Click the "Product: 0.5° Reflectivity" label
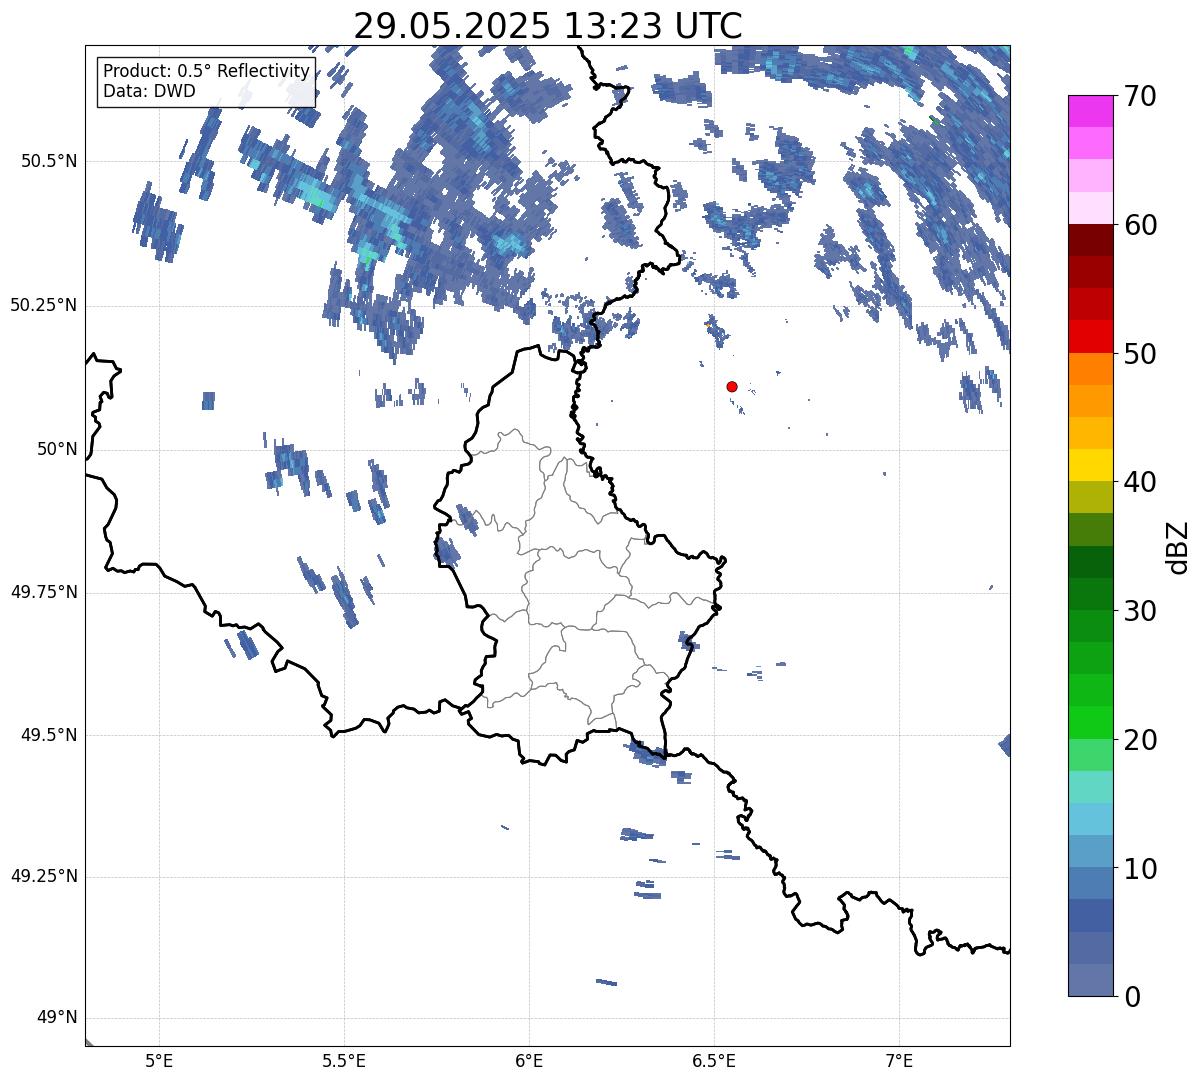1202x1081 pixels. point(206,72)
